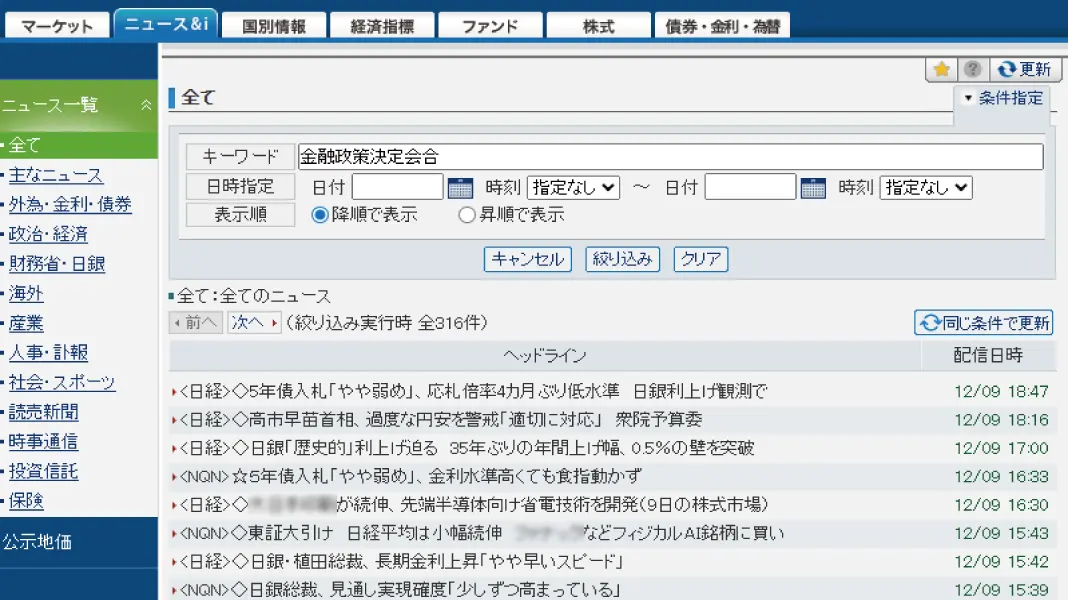Switch to the 国別情報 tab
1068x600 pixels.
point(274,26)
